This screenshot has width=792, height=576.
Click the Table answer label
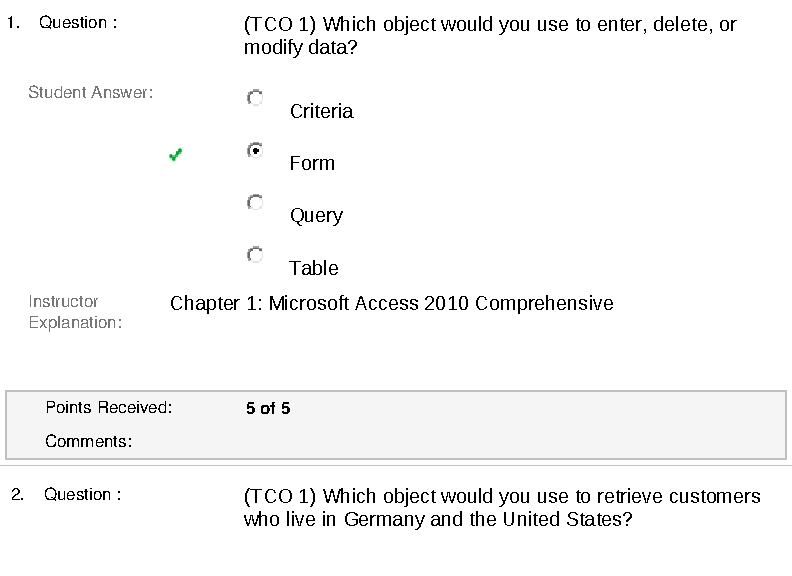[314, 268]
